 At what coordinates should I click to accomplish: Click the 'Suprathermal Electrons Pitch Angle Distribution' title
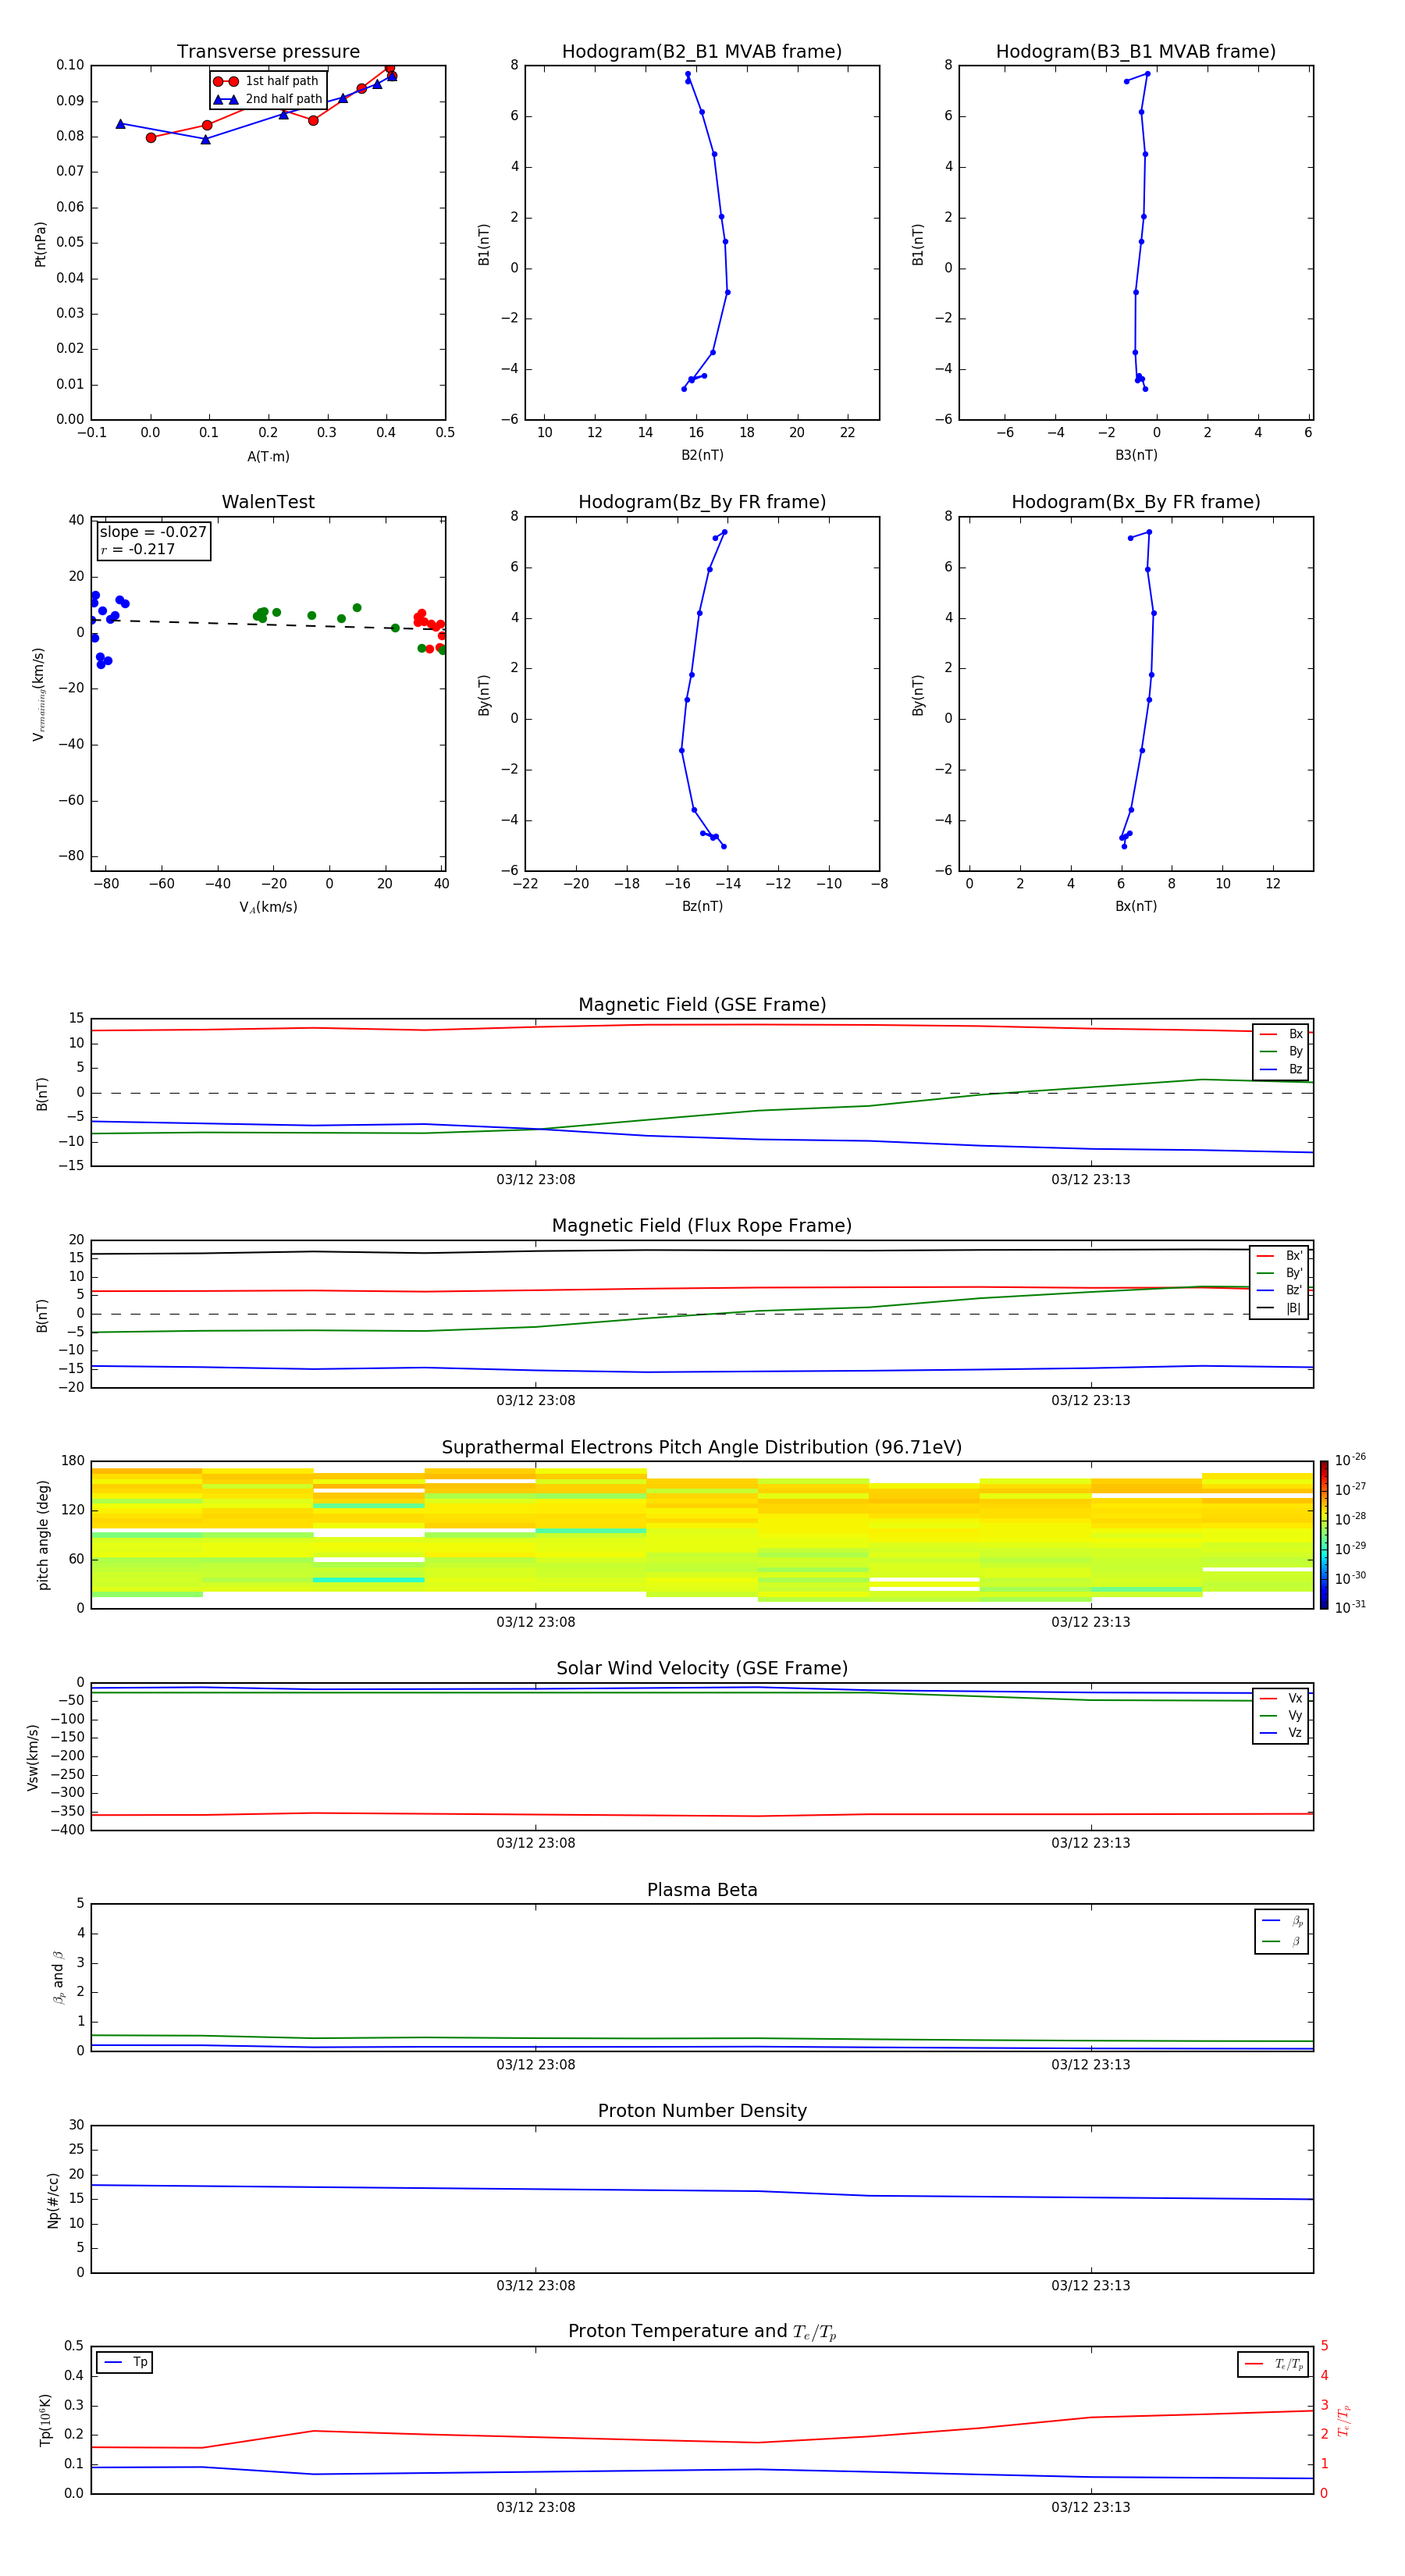tap(701, 1447)
